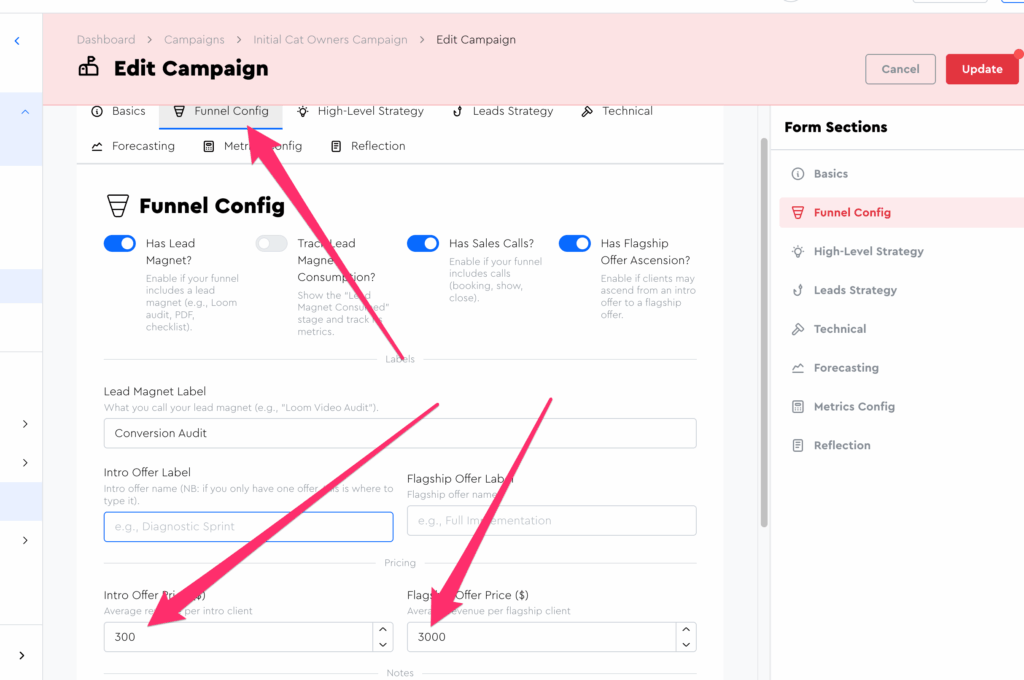Screen dimensions: 1024x680
Task: Click the Reflection document icon in Form Sections
Action: 797,446
